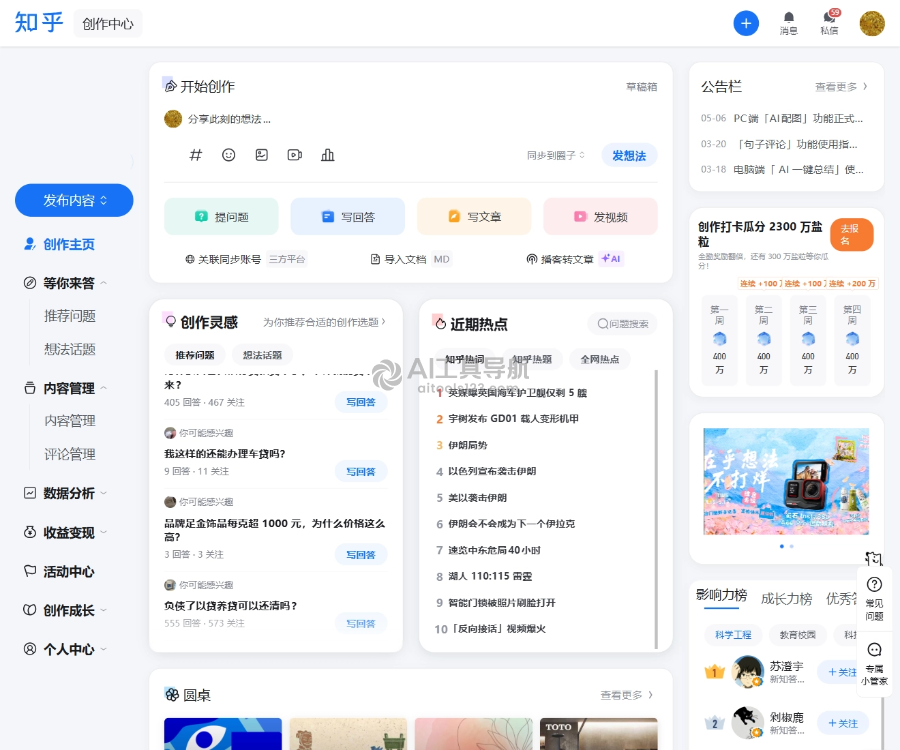Screen dimensions: 900x750
Task: Open the user avatar in header
Action: 872,24
